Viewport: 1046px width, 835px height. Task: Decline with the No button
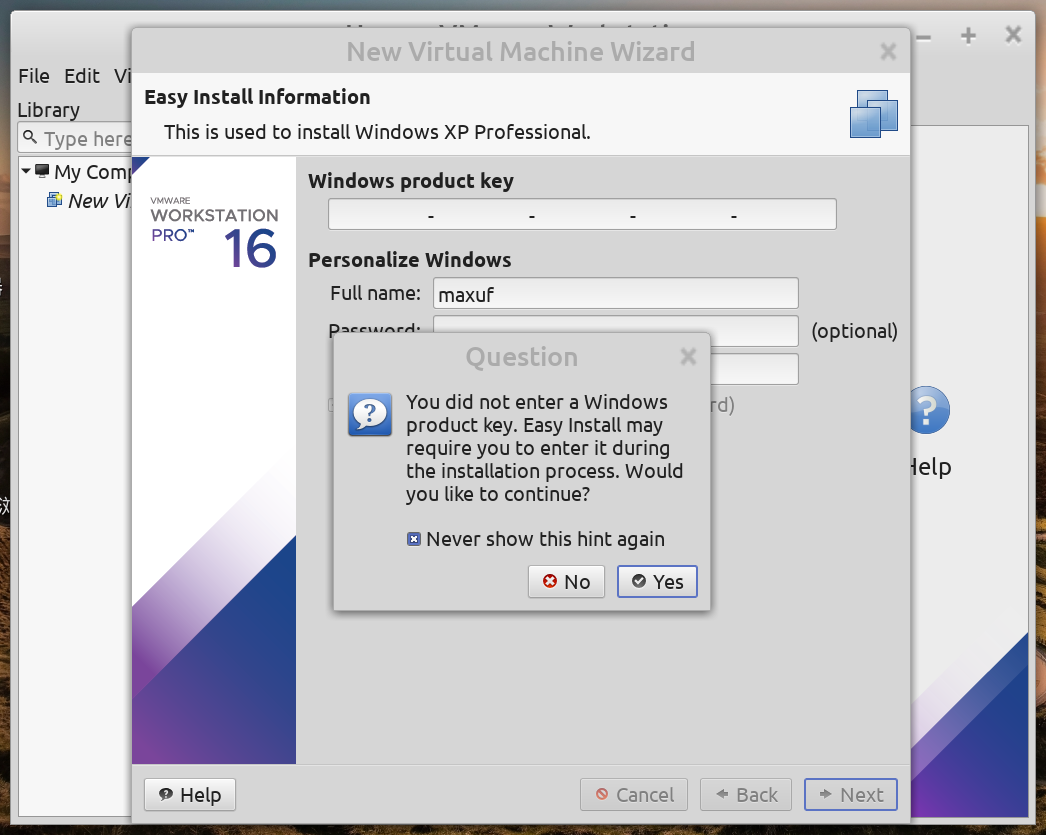tap(566, 582)
